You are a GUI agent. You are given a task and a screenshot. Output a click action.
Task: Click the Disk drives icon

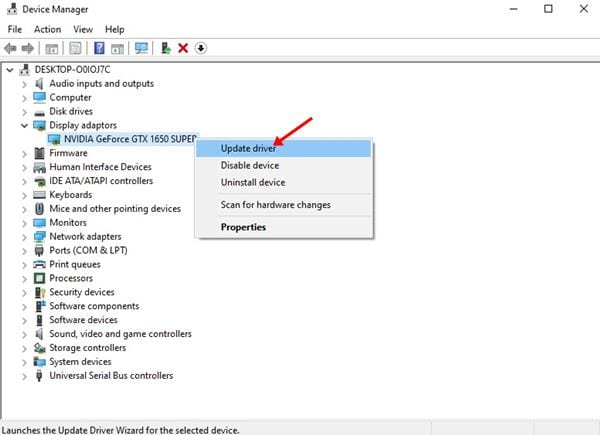coord(39,112)
